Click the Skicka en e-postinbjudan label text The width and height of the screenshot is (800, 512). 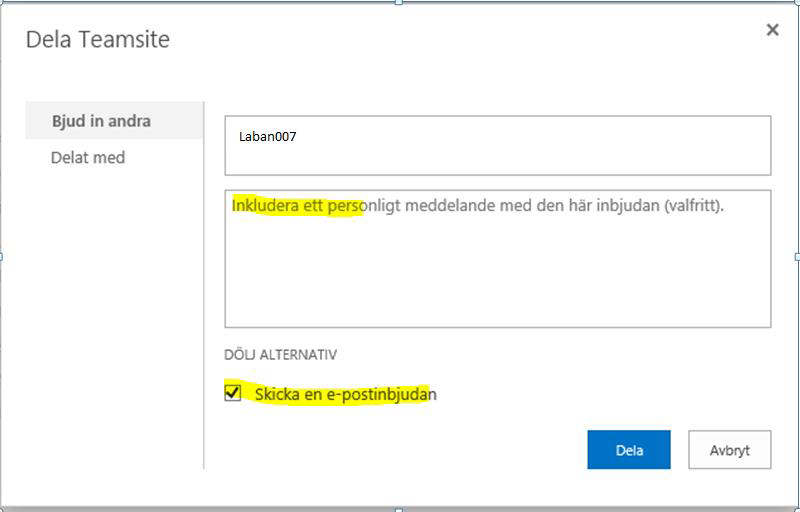345,395
